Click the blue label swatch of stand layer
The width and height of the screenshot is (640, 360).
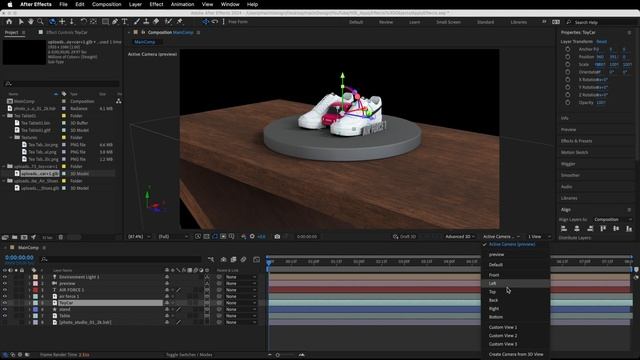[x=35, y=309]
